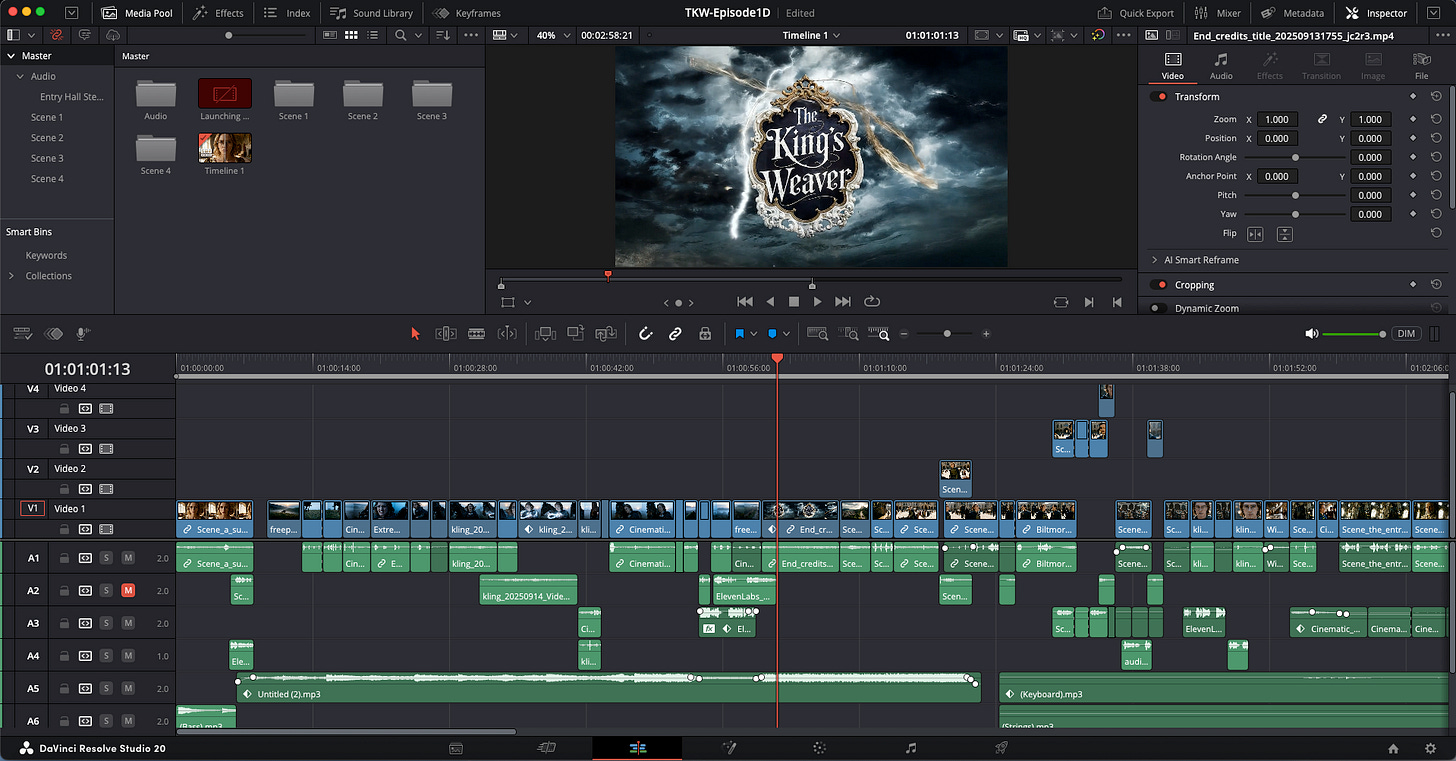Toggle Position Lock padlock in timeline toolbar
Image resolution: width=1456 pixels, height=761 pixels.
point(705,334)
